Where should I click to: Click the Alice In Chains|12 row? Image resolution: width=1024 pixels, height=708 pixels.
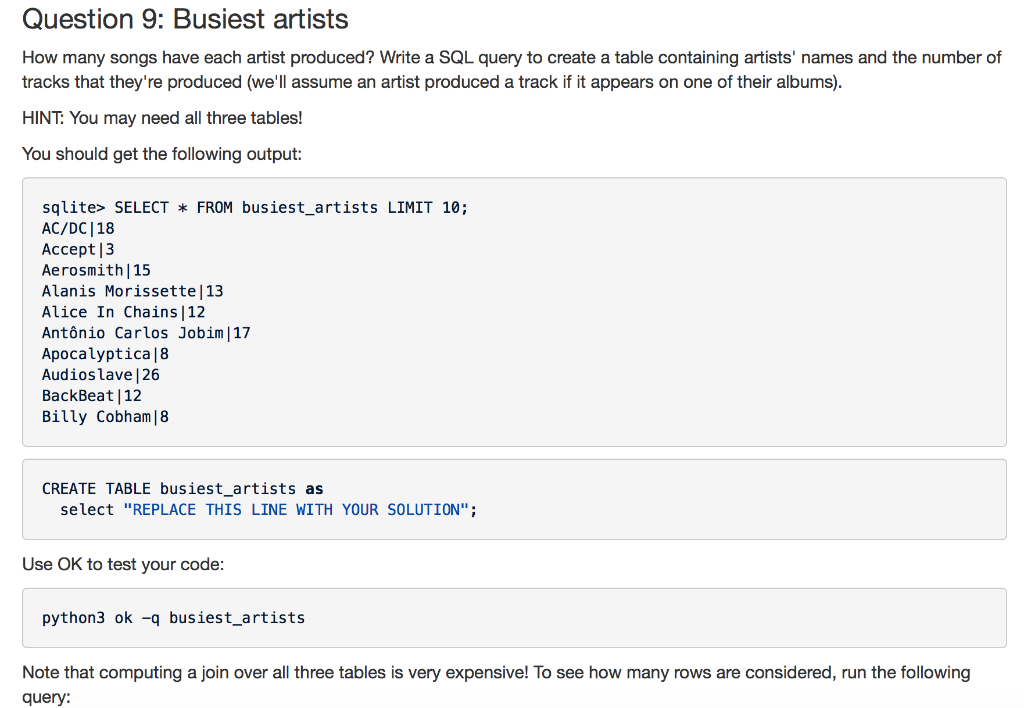pos(123,312)
